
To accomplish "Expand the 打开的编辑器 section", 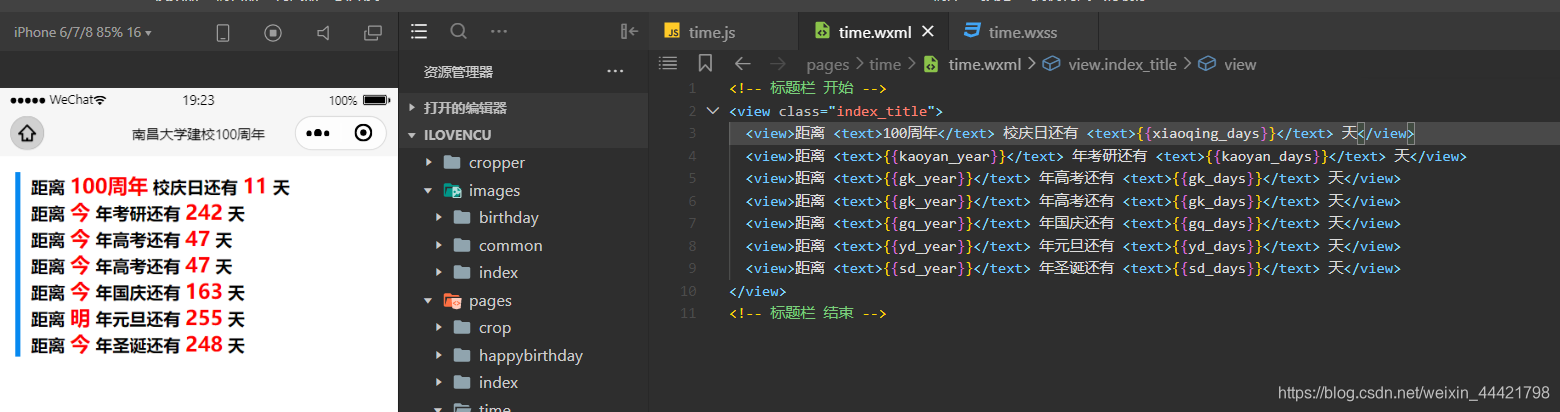I will point(523,107).
